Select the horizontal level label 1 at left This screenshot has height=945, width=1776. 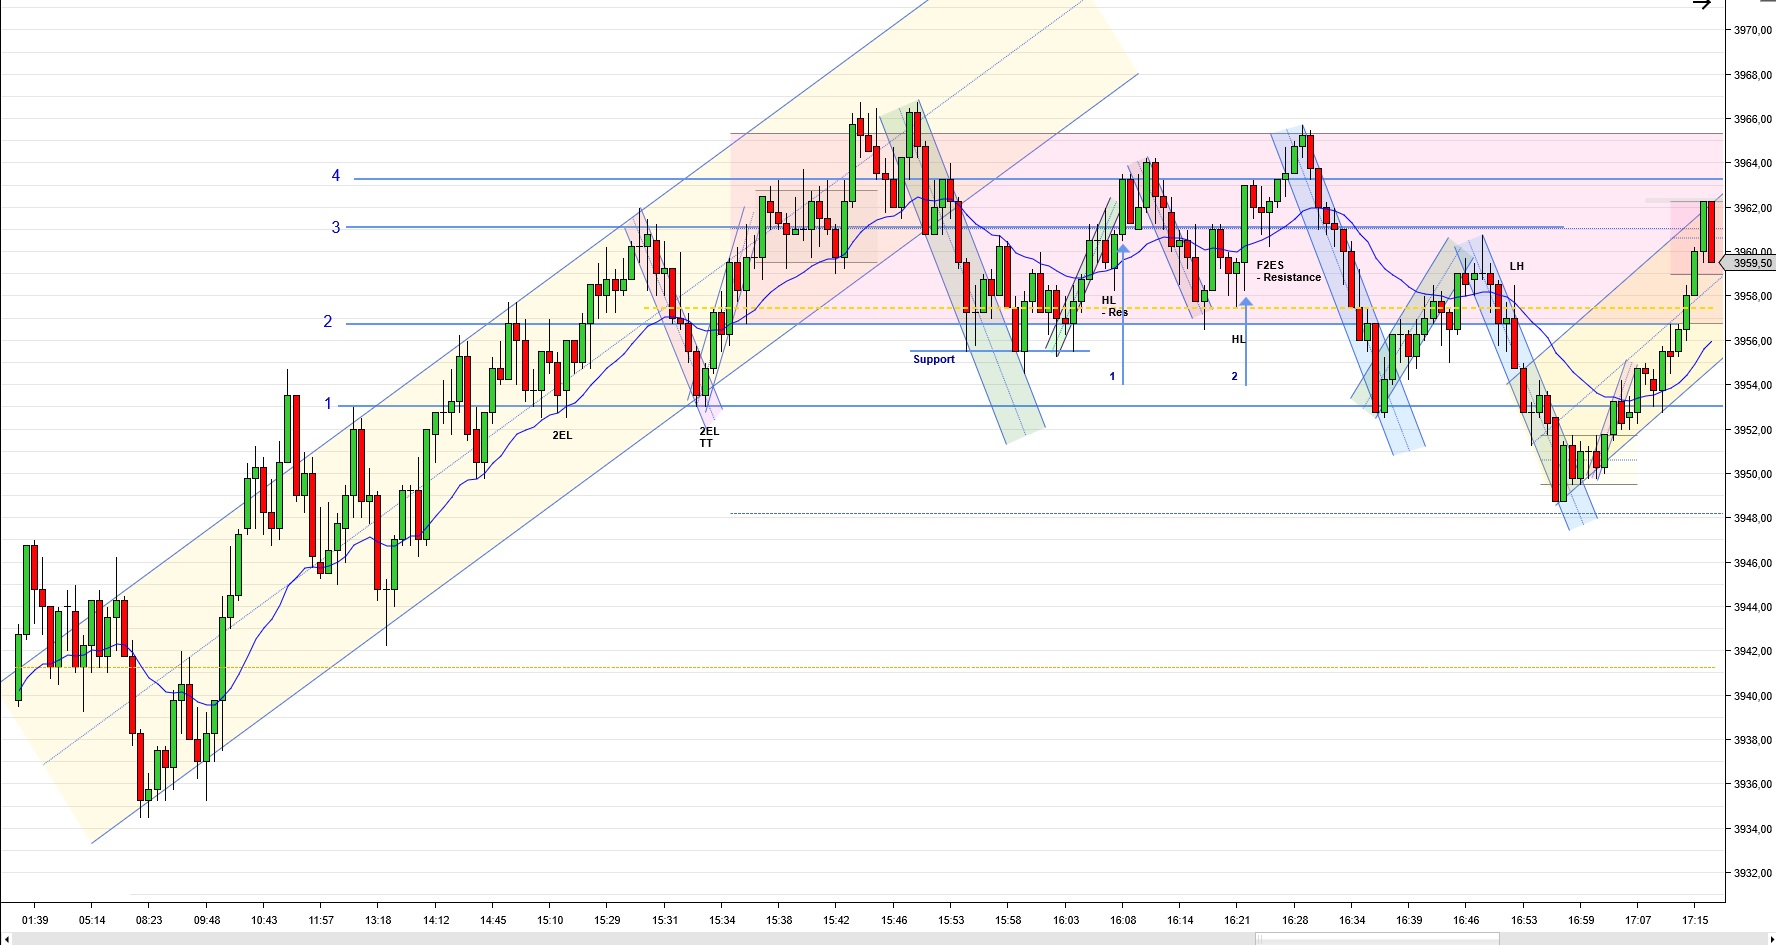click(x=327, y=404)
